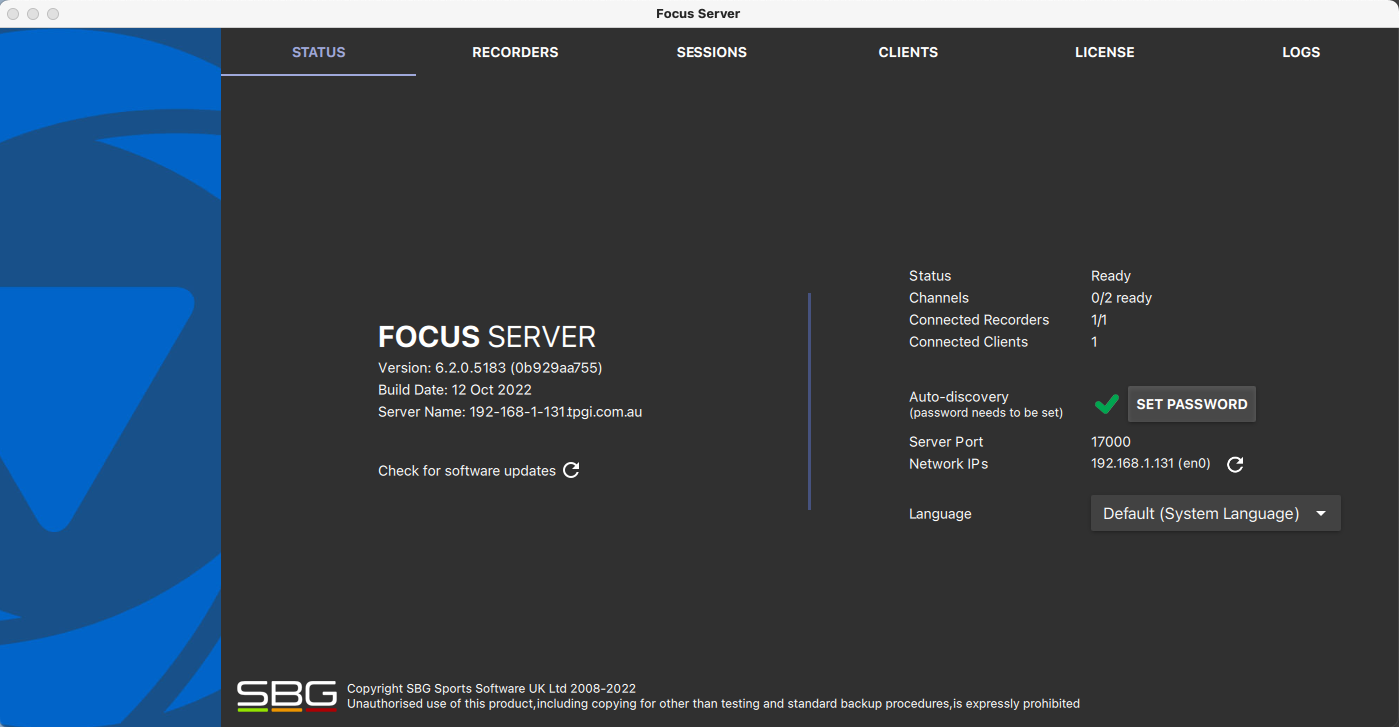Refresh the Network IPs list
The image size is (1399, 727).
coord(1235,464)
